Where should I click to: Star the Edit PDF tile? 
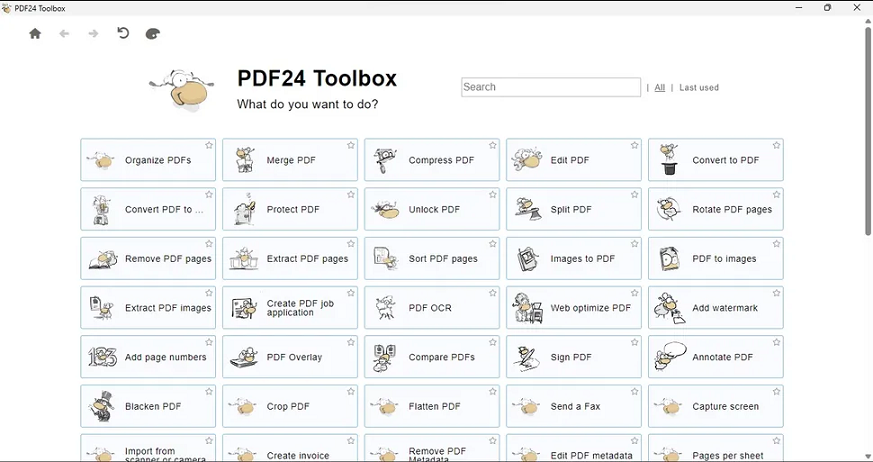pyautogui.click(x=635, y=145)
